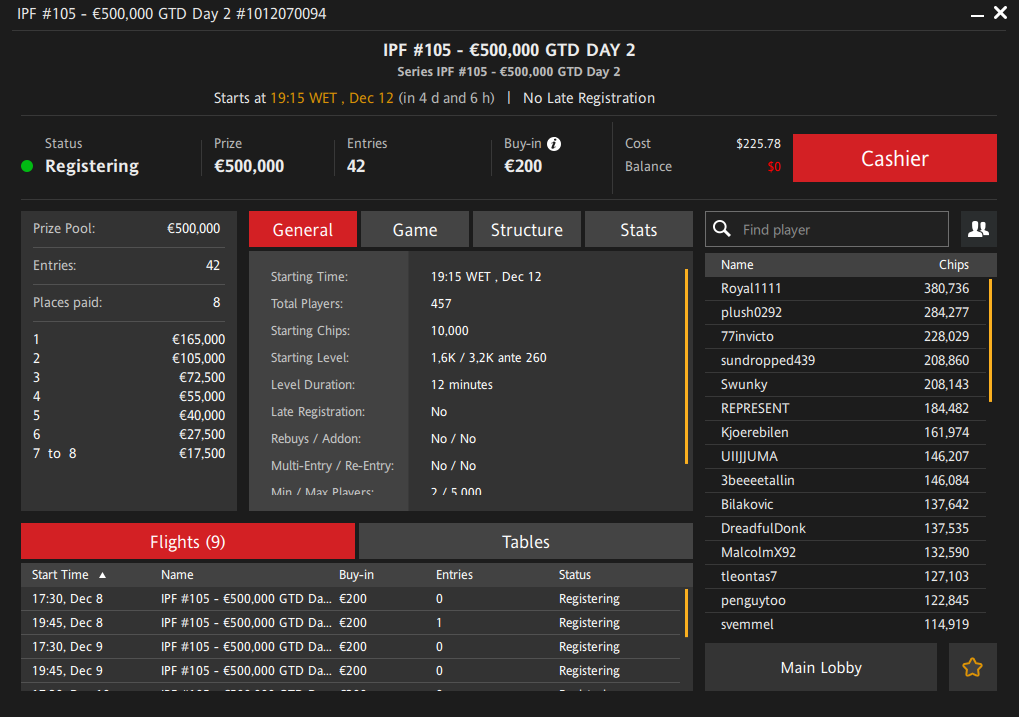Minimize the tournament lobby window
Viewport: 1019px width, 717px height.
click(x=975, y=14)
